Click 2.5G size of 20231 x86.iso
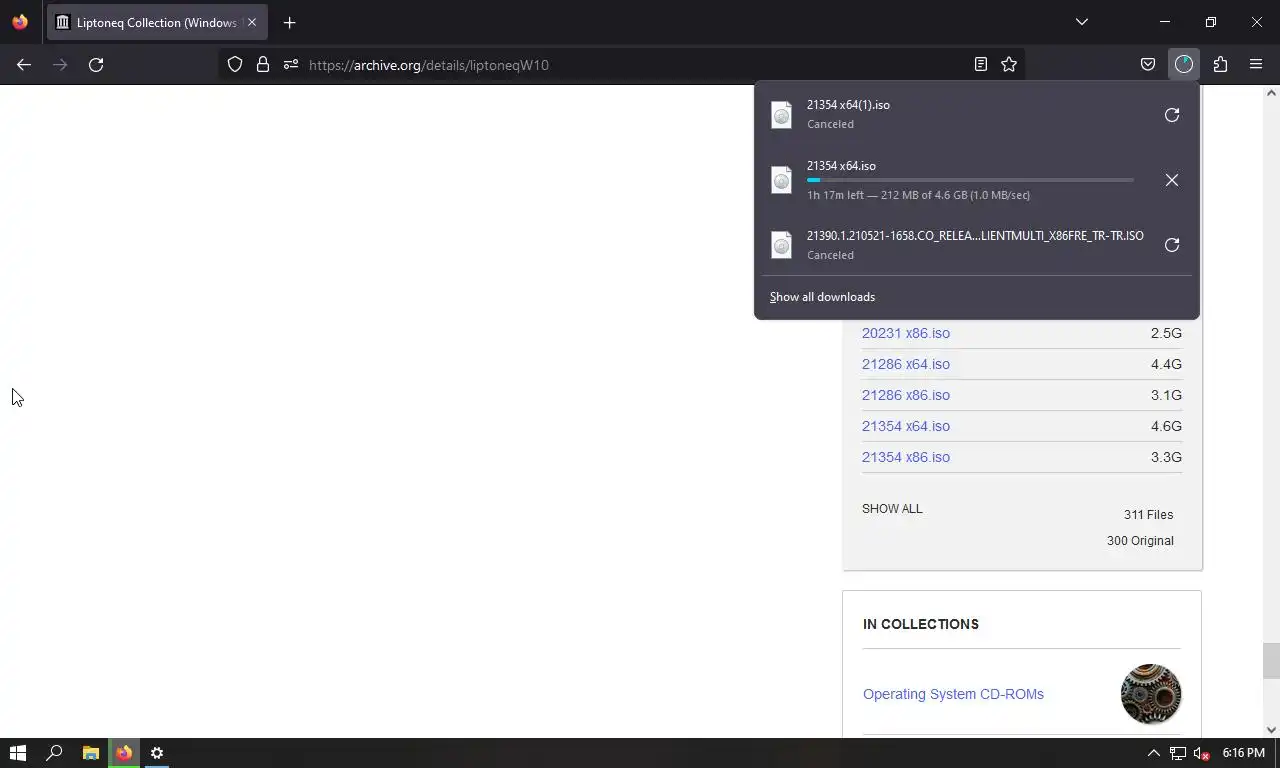This screenshot has height=768, width=1280. (1166, 333)
